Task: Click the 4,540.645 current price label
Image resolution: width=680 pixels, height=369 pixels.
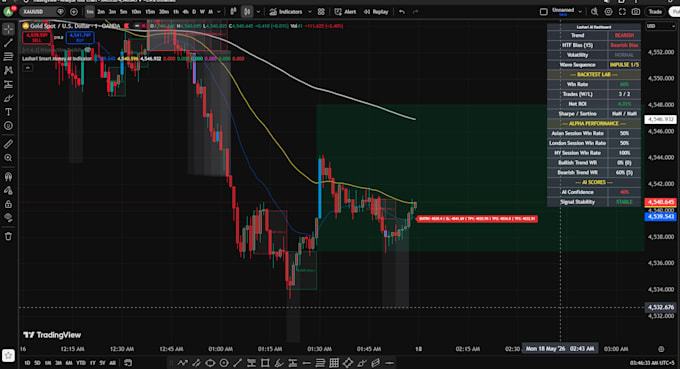Action: click(660, 202)
